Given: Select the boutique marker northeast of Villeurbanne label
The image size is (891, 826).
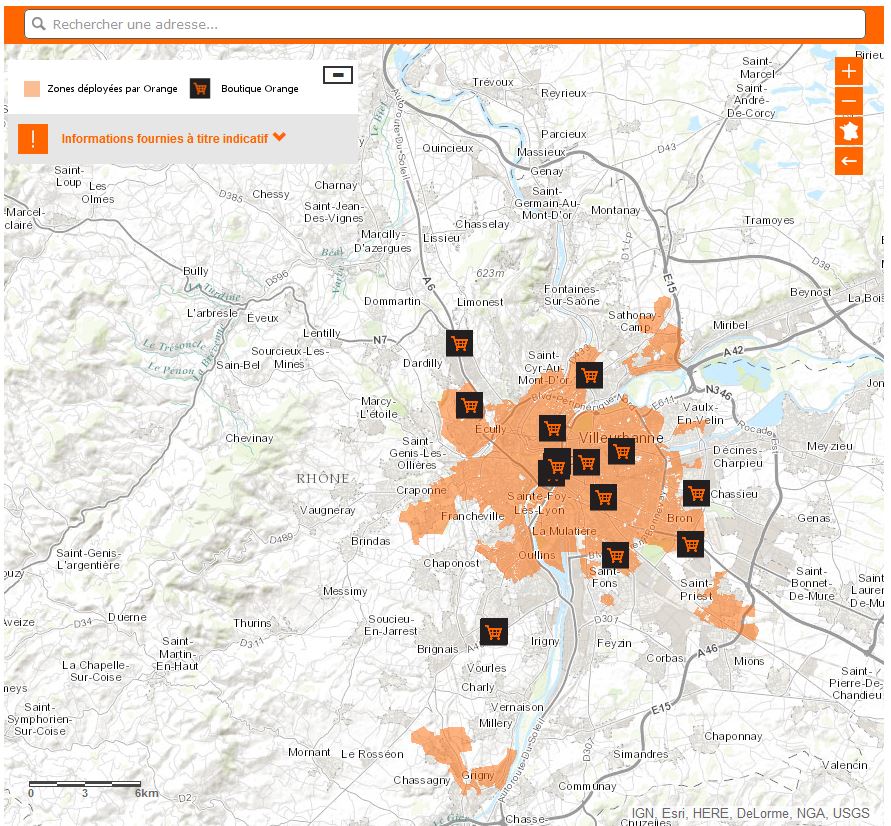Looking at the screenshot, I should 621,451.
